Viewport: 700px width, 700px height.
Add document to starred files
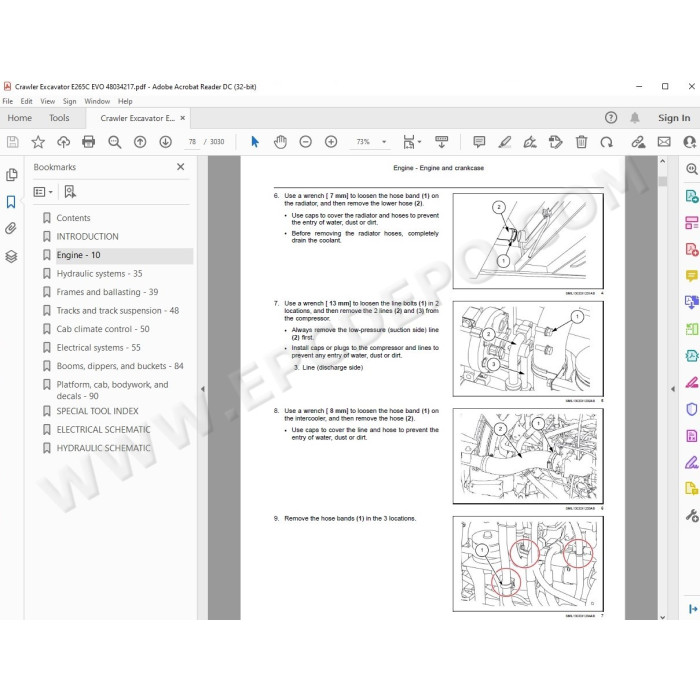(x=38, y=142)
